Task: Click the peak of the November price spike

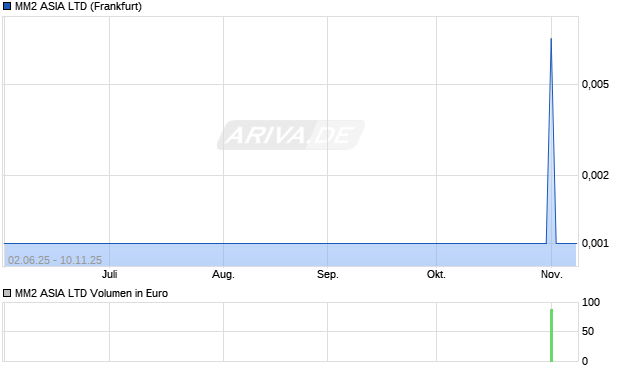Action: tap(551, 39)
